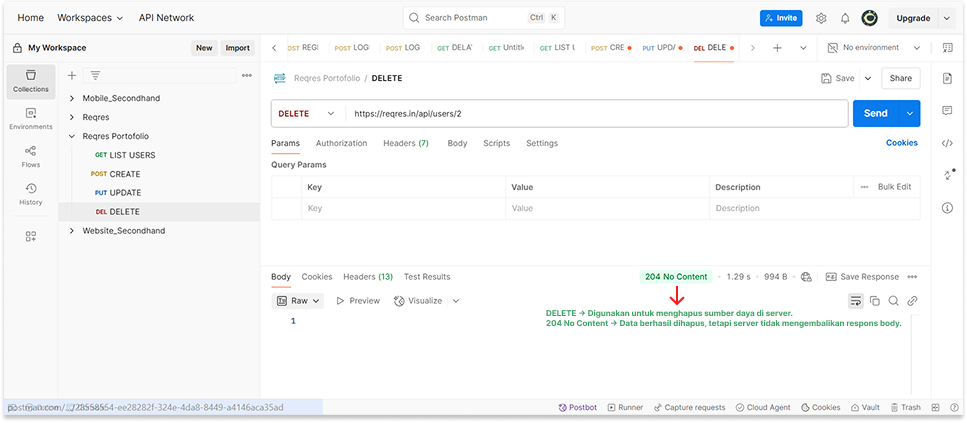Click the Cookies link
This screenshot has height=423, width=967.
pos(901,143)
